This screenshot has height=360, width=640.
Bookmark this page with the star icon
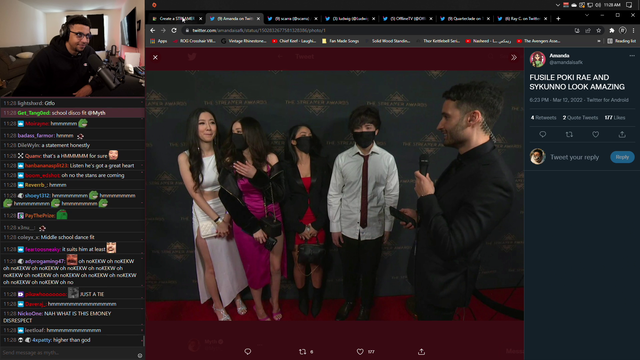[x=598, y=31]
